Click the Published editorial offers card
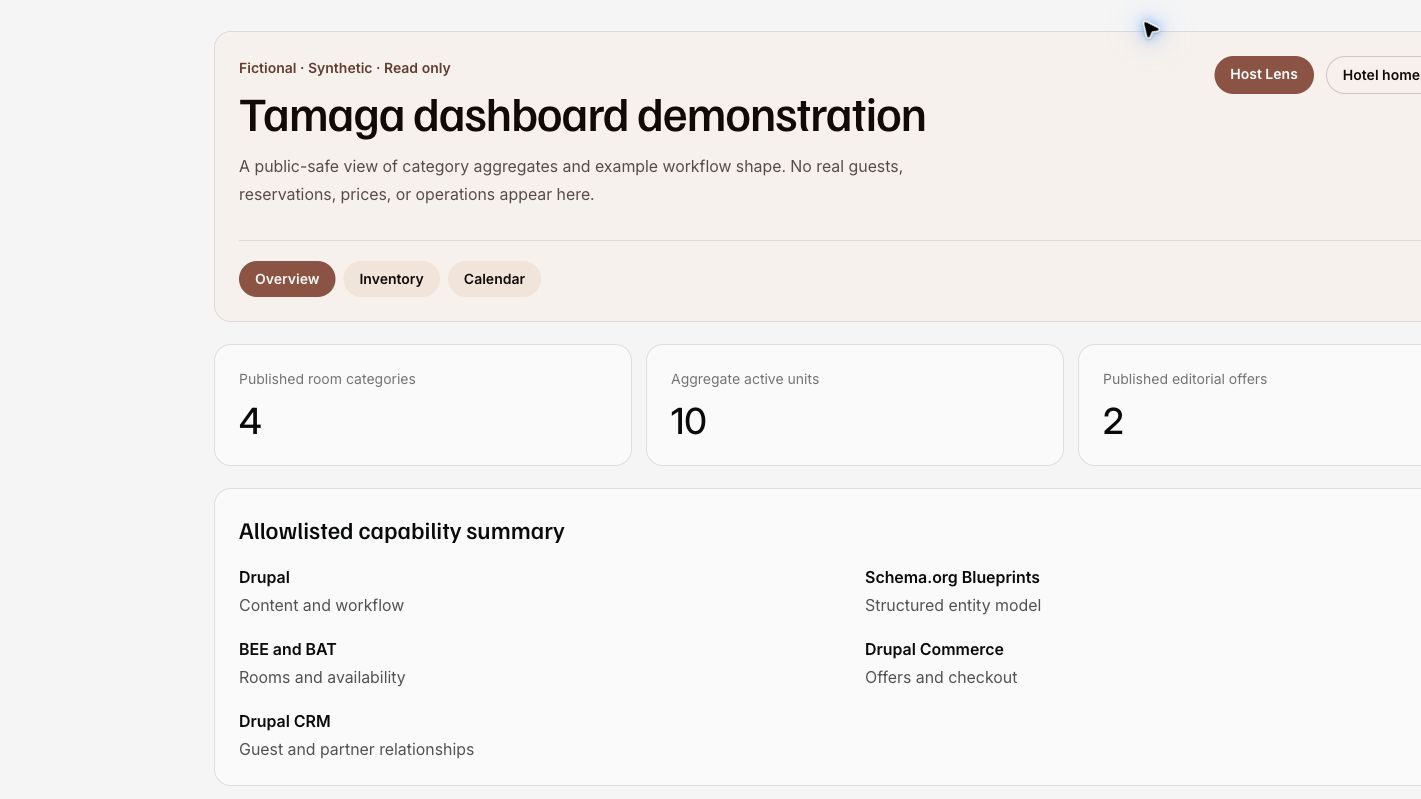The width and height of the screenshot is (1421, 799). (x=1250, y=405)
